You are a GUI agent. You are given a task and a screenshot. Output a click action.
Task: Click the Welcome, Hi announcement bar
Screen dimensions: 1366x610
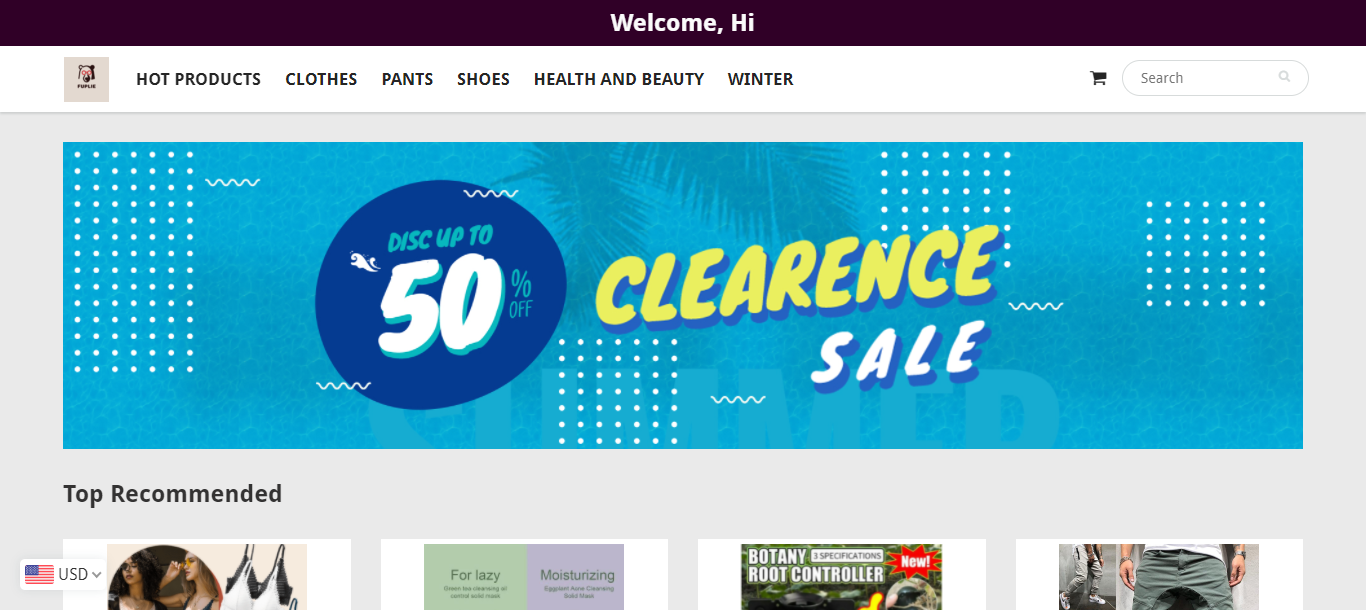(x=683, y=23)
